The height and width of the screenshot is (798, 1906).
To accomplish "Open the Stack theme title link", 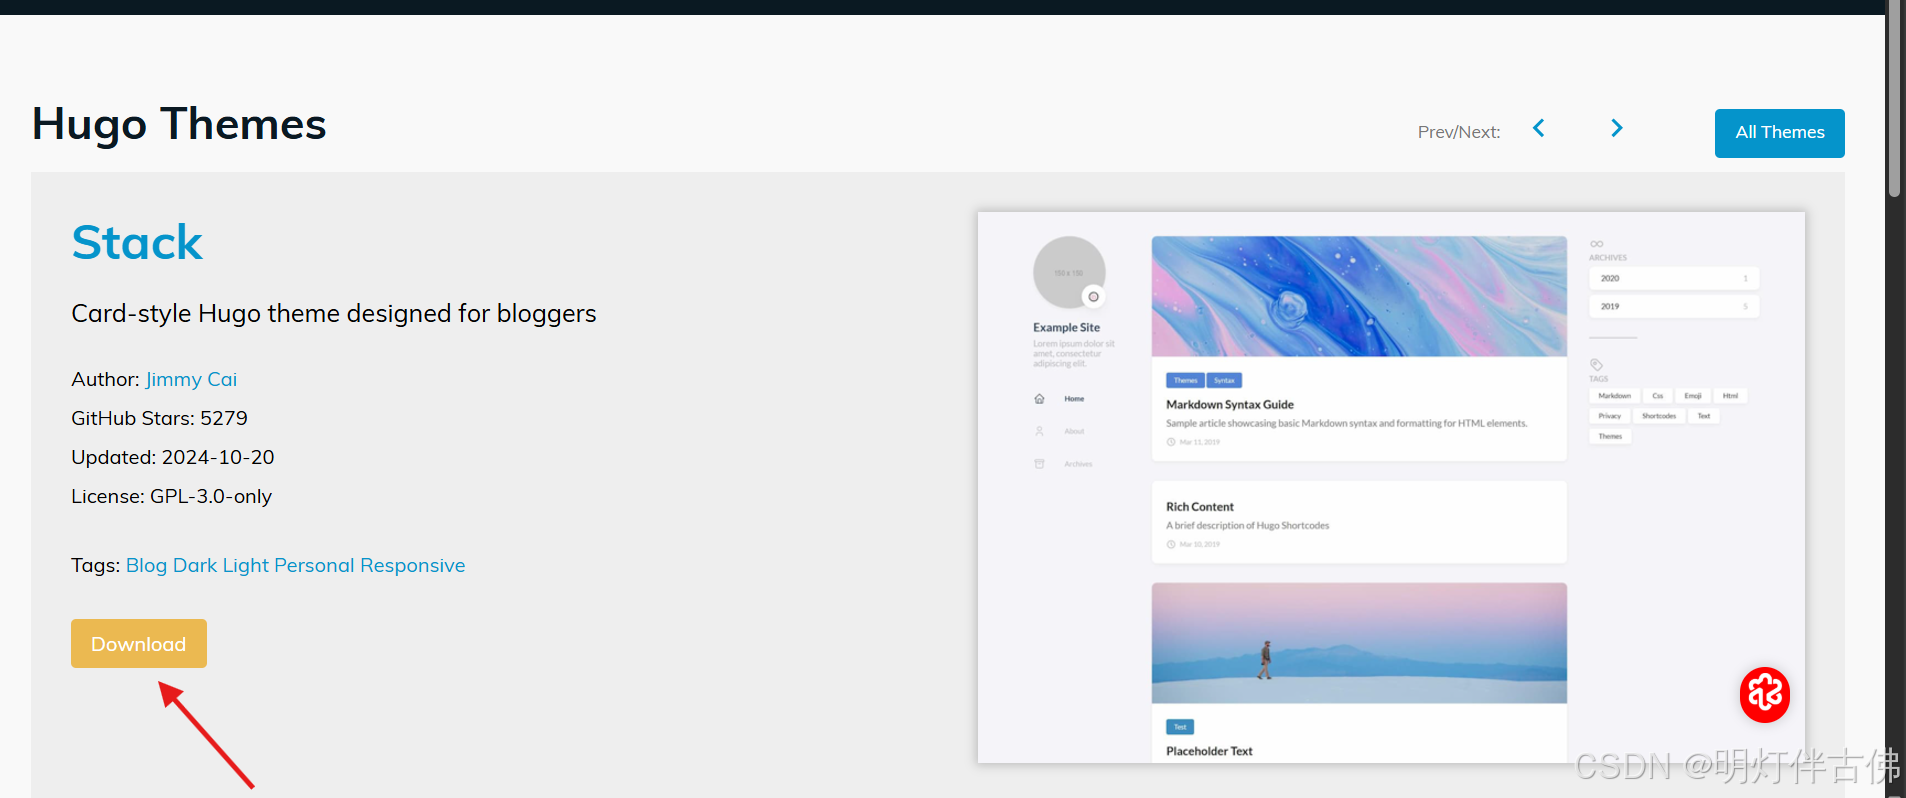I will click(x=137, y=242).
